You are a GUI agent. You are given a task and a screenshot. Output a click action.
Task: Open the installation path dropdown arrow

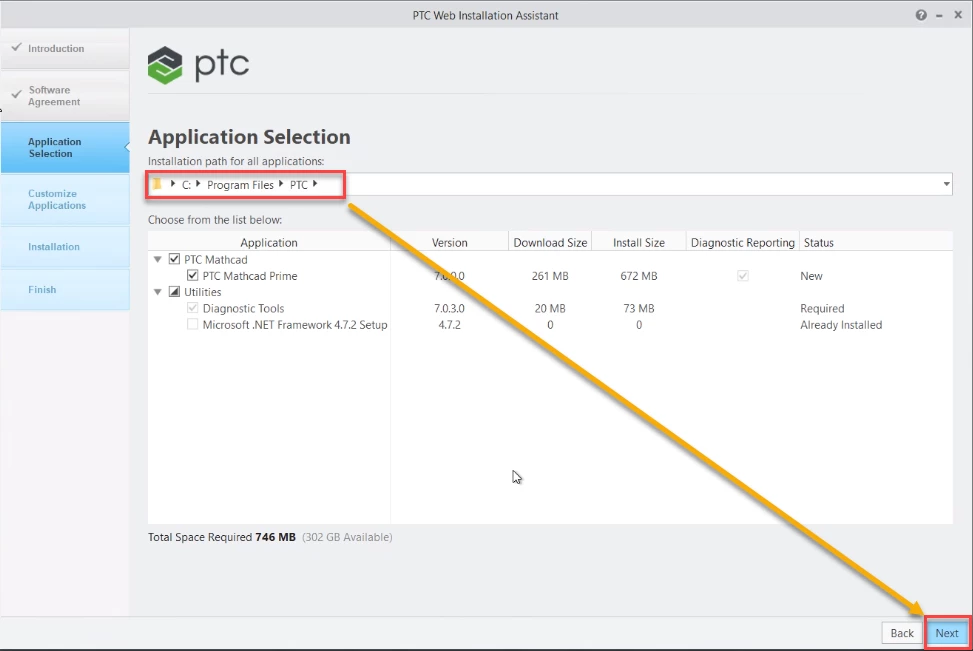point(946,184)
